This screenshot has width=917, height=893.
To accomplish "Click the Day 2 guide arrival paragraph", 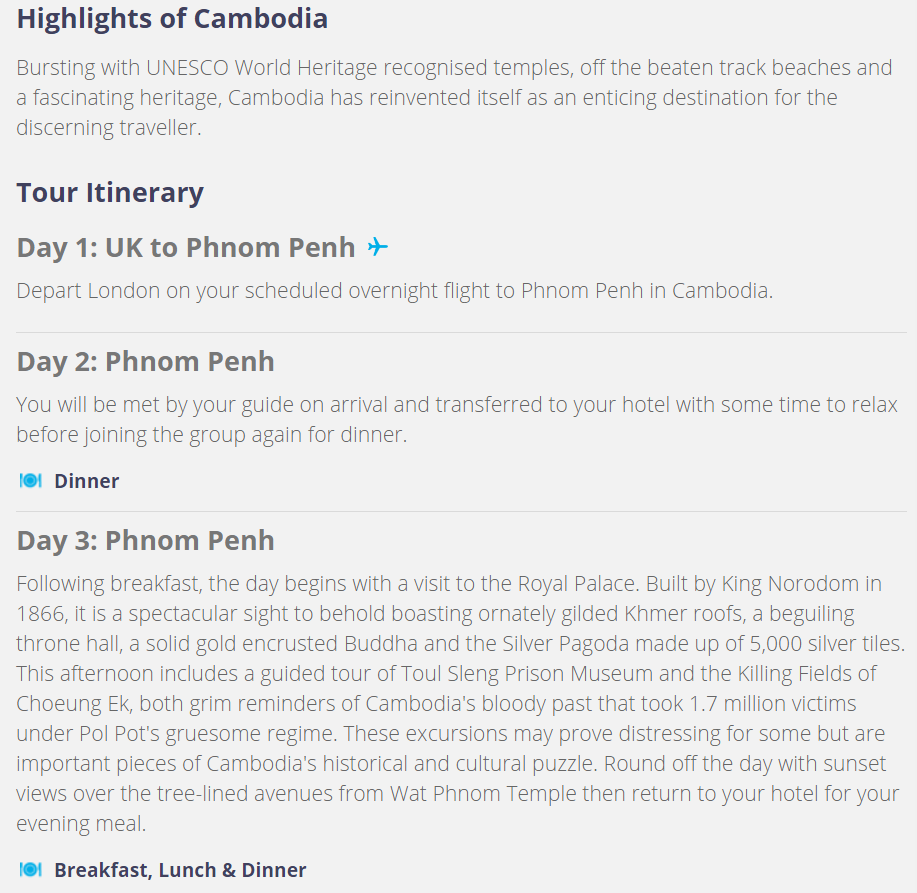I will [x=457, y=419].
